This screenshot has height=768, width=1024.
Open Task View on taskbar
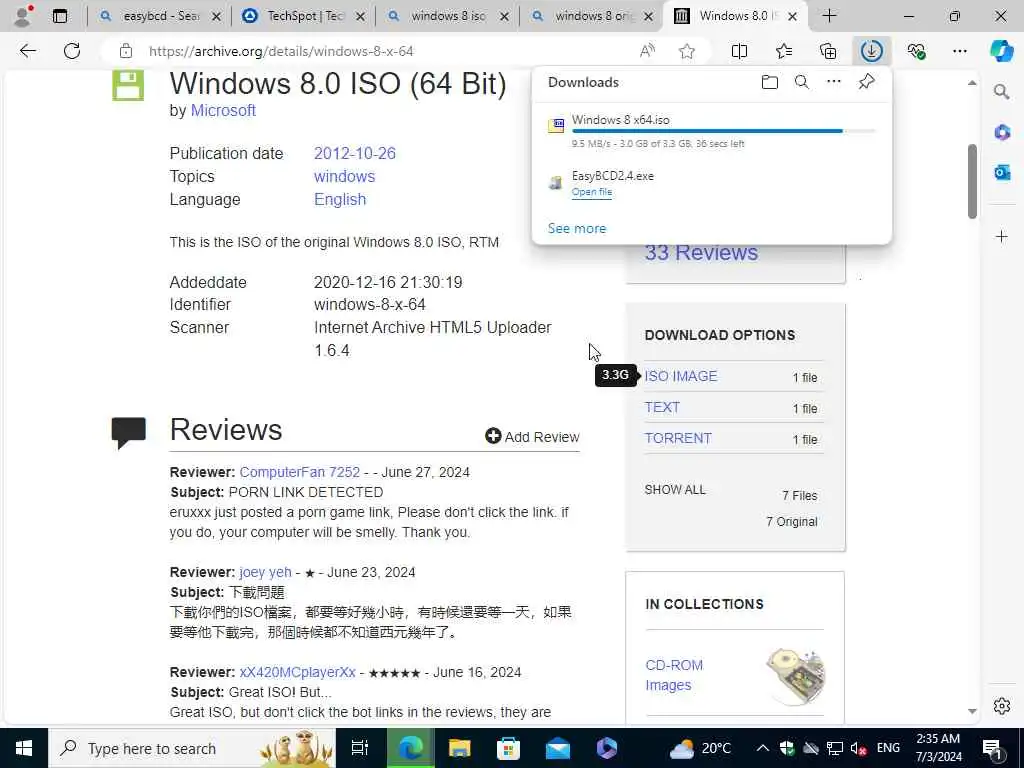tap(360, 748)
